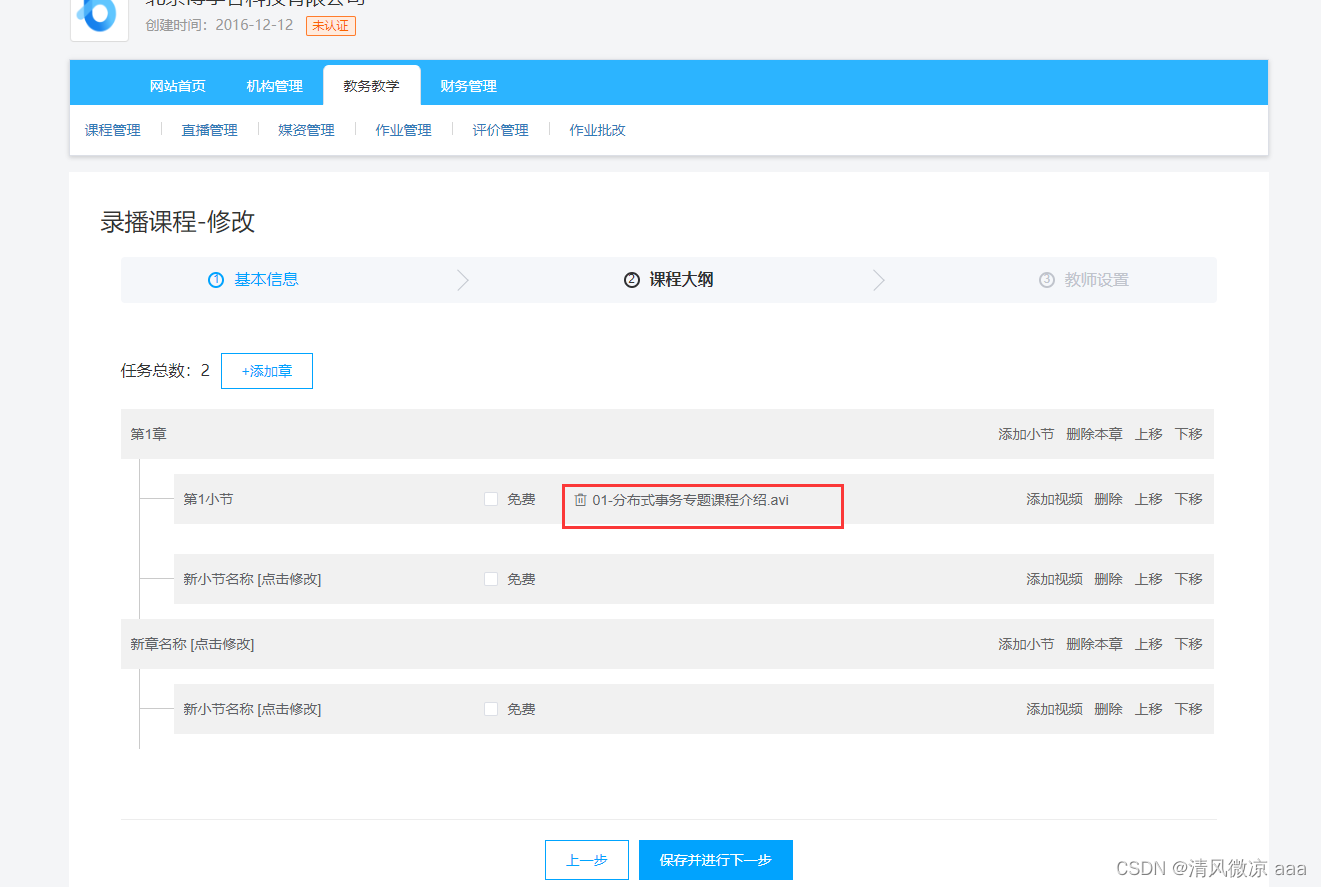
Task: Click the company logo at top left
Action: click(x=99, y=18)
